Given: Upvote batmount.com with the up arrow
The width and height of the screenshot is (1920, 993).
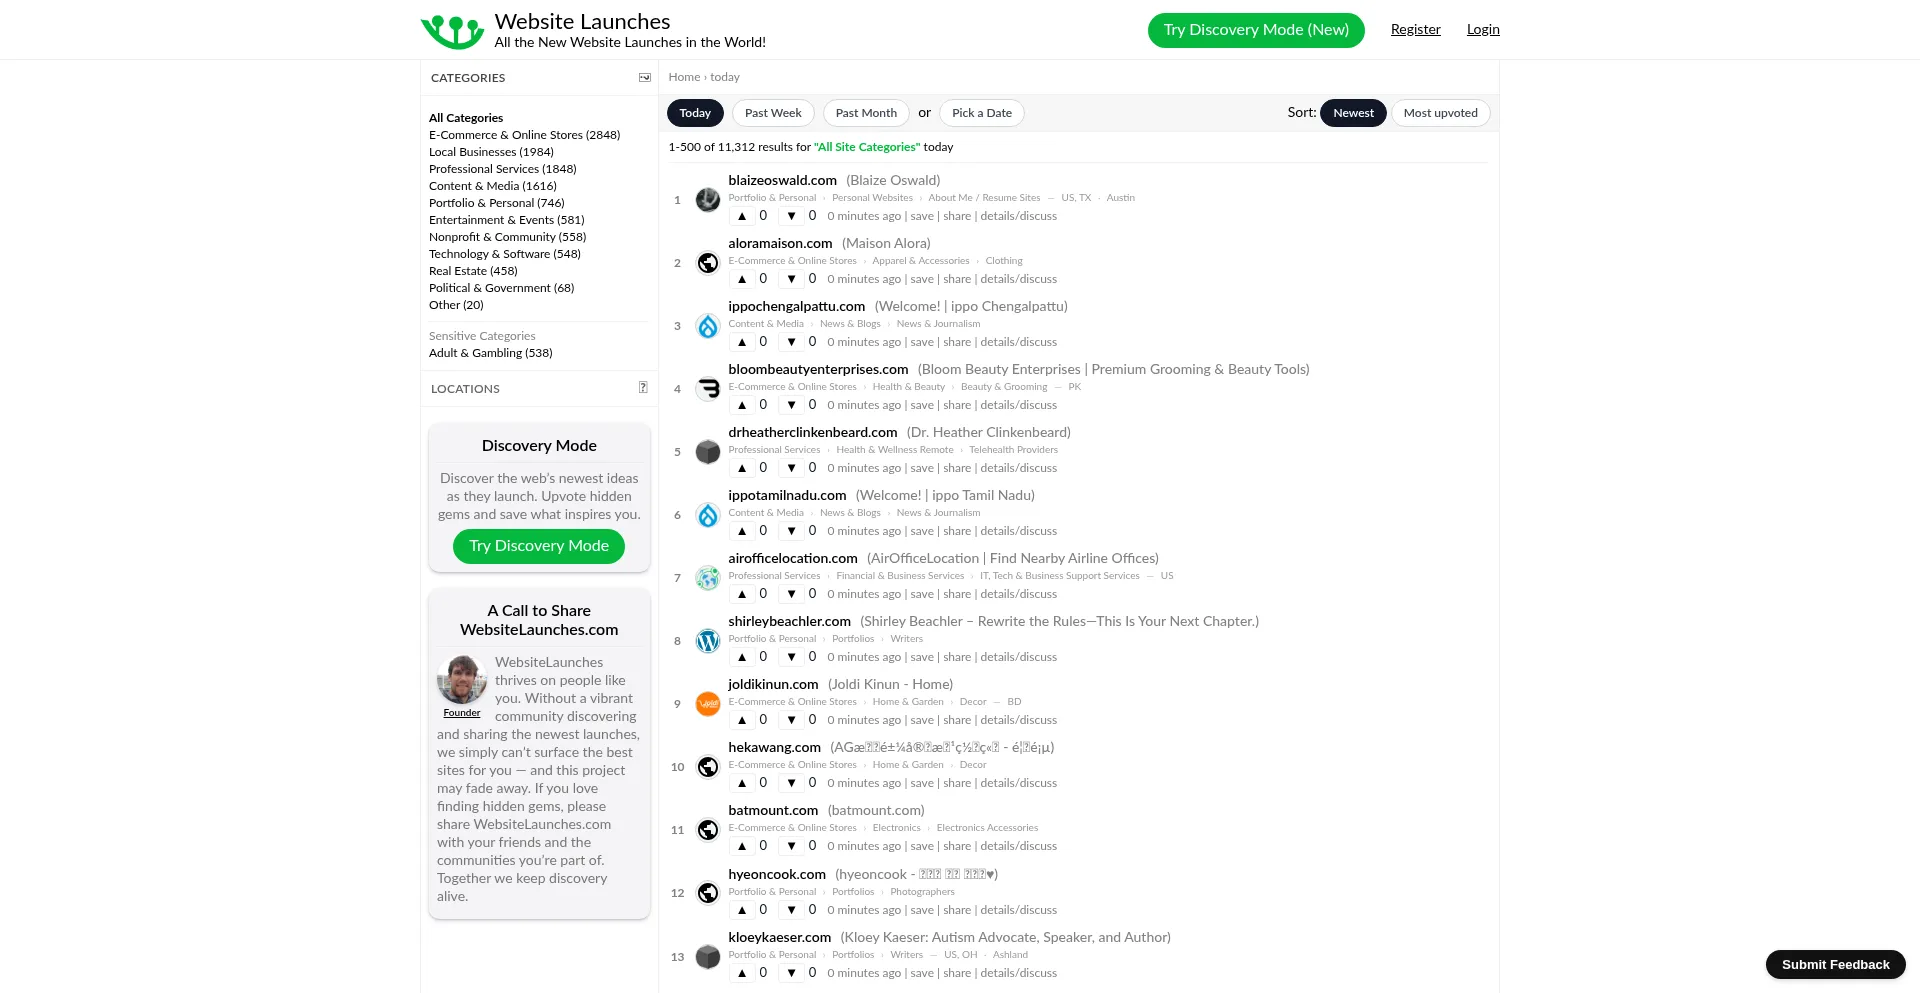Looking at the screenshot, I should tap(742, 846).
